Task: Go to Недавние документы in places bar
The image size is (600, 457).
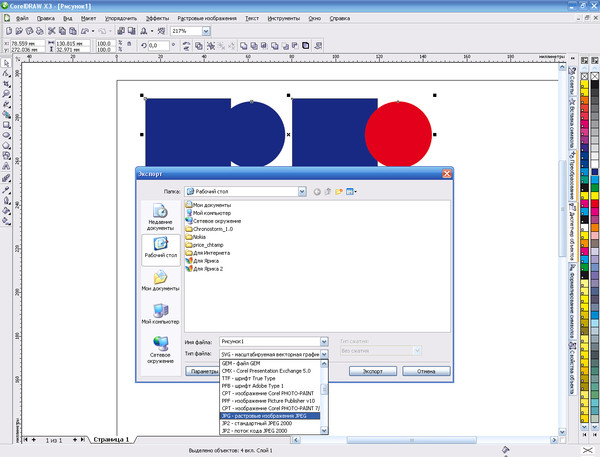Action: coord(160,217)
